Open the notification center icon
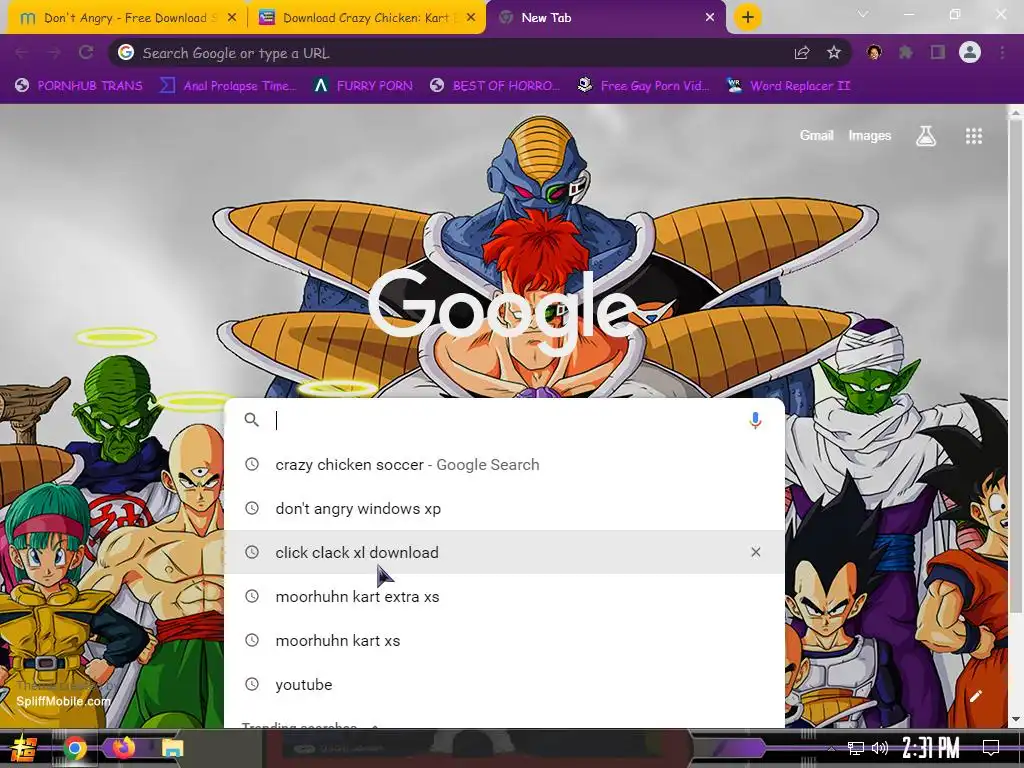 point(991,748)
